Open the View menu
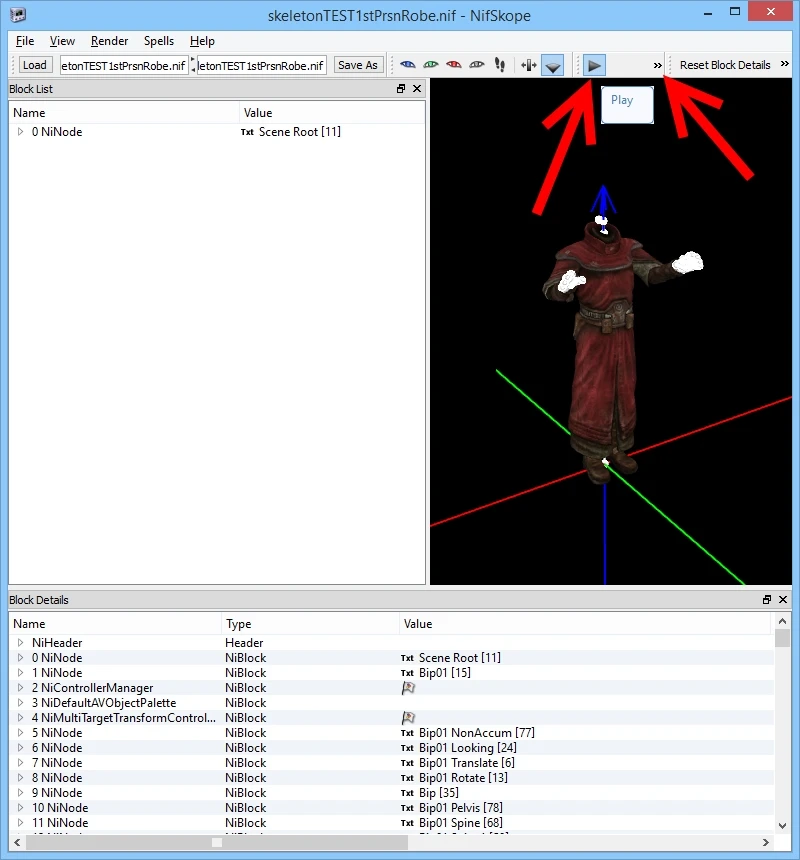Screen dimensions: 800x860 [62, 41]
